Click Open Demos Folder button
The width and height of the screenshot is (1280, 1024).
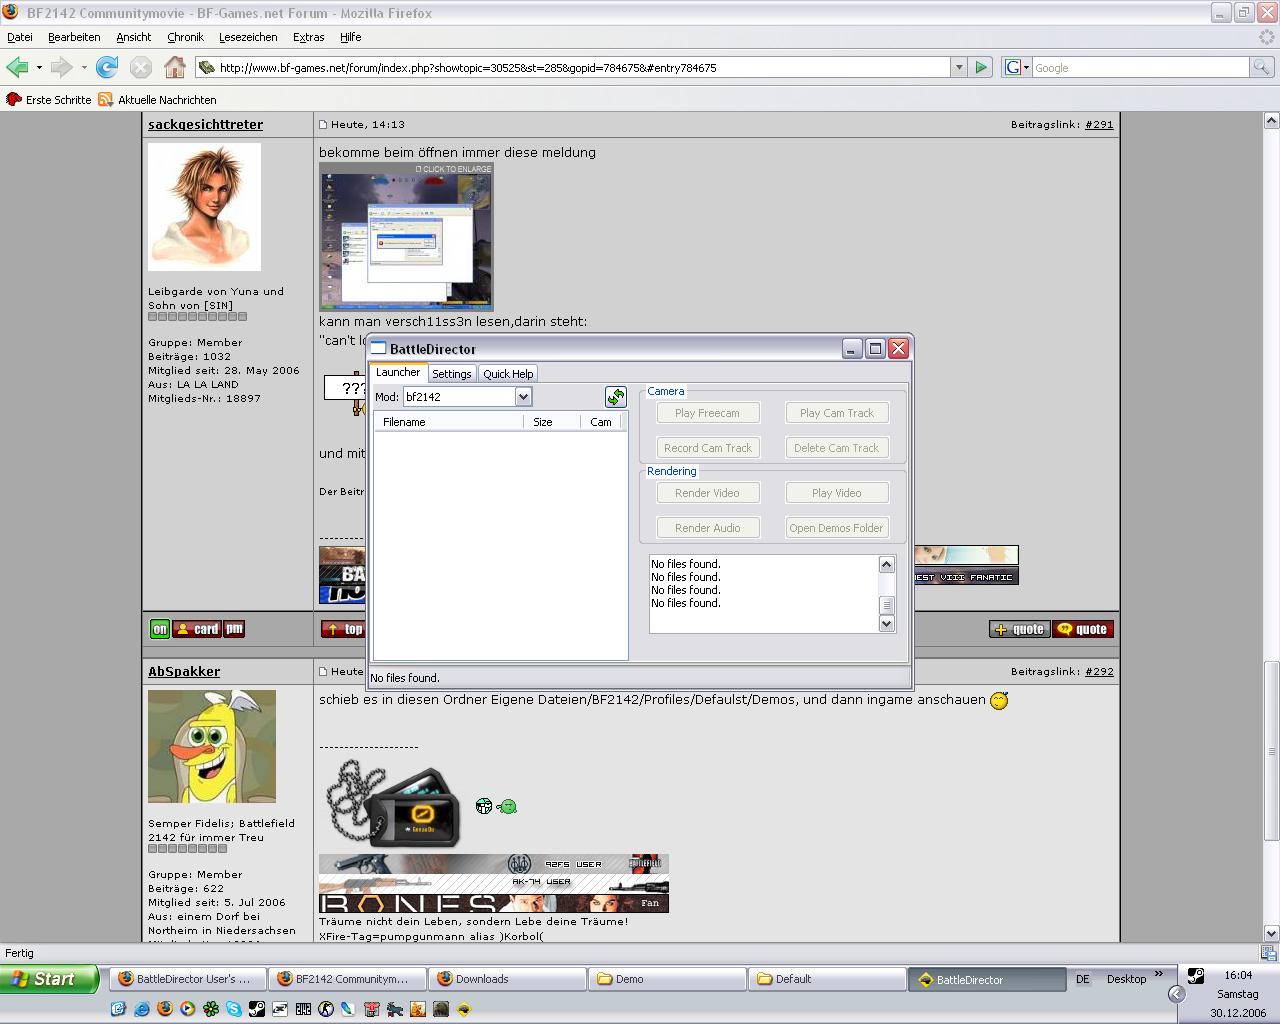[837, 528]
